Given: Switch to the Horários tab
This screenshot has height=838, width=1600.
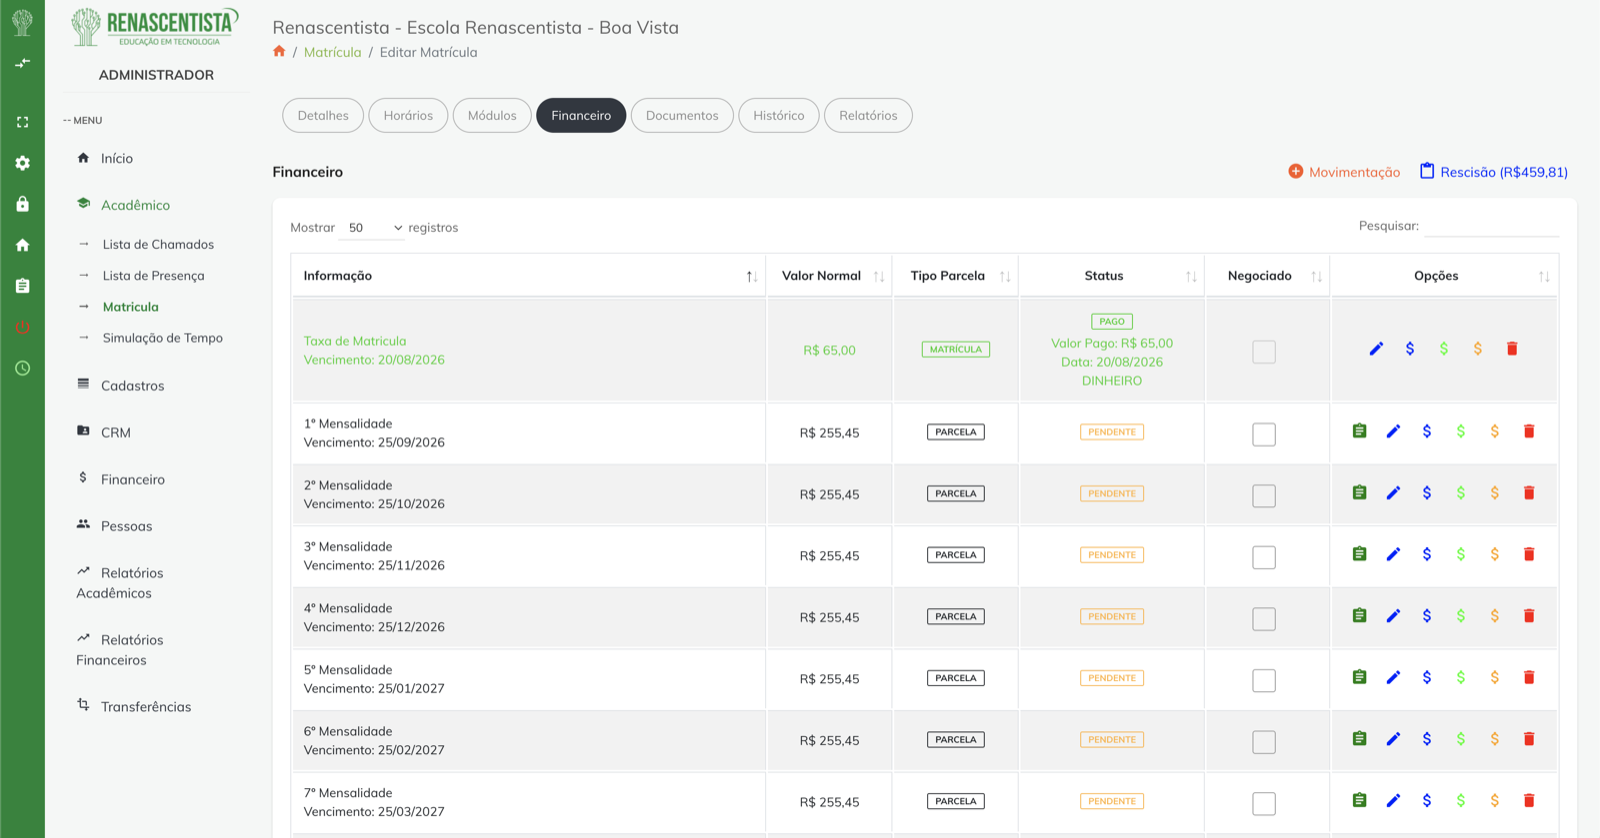Looking at the screenshot, I should tap(408, 115).
